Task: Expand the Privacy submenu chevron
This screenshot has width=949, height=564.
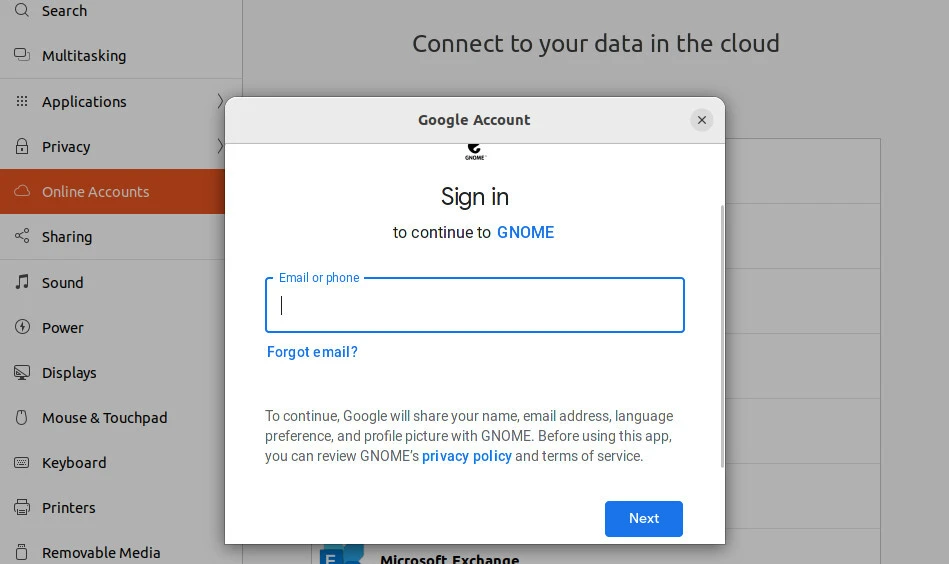Action: pos(220,147)
